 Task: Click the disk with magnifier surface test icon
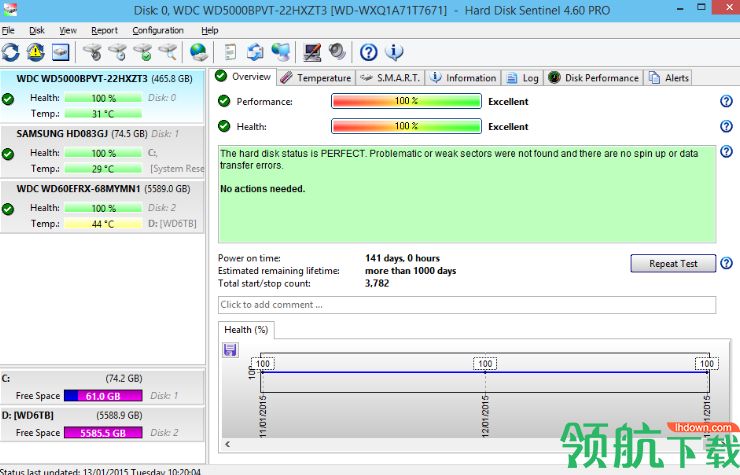click(168, 52)
